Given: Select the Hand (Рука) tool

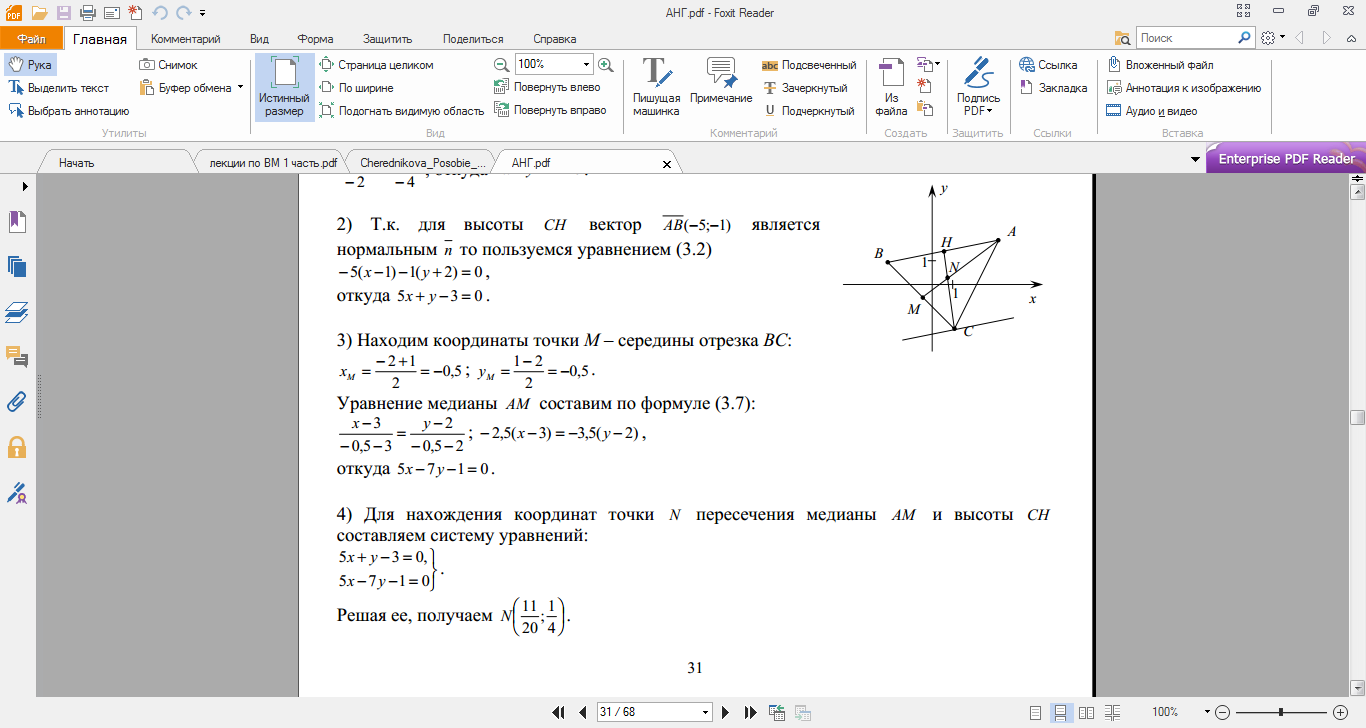Looking at the screenshot, I should click(x=30, y=65).
